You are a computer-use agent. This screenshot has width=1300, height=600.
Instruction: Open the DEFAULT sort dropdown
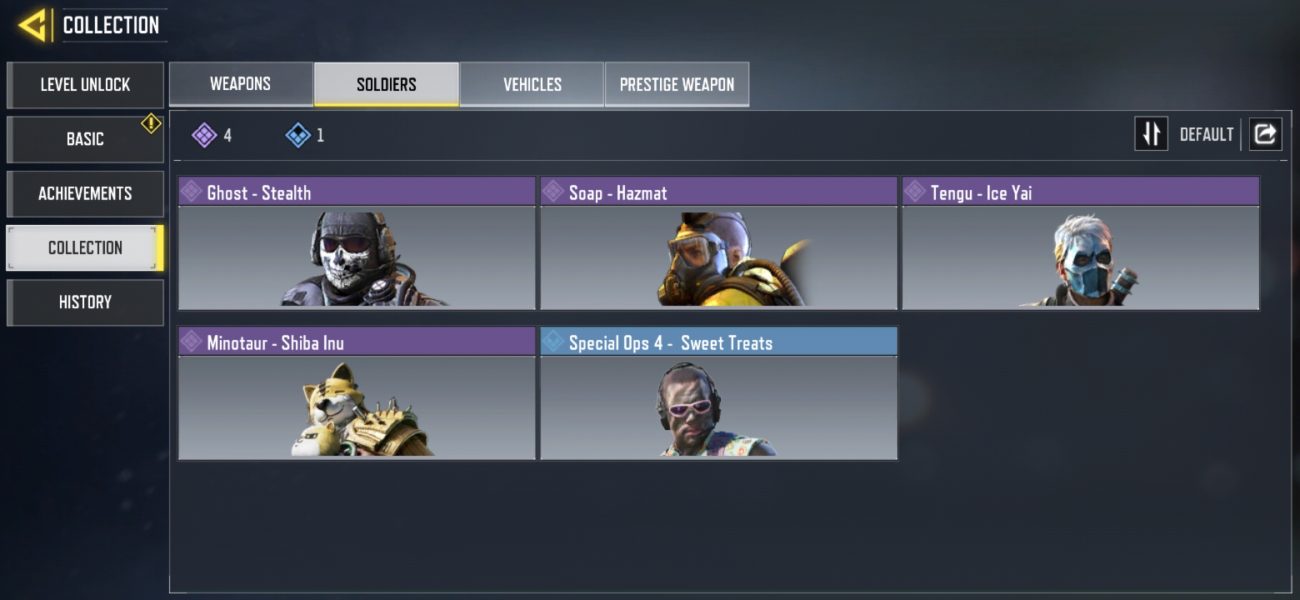[1206, 134]
